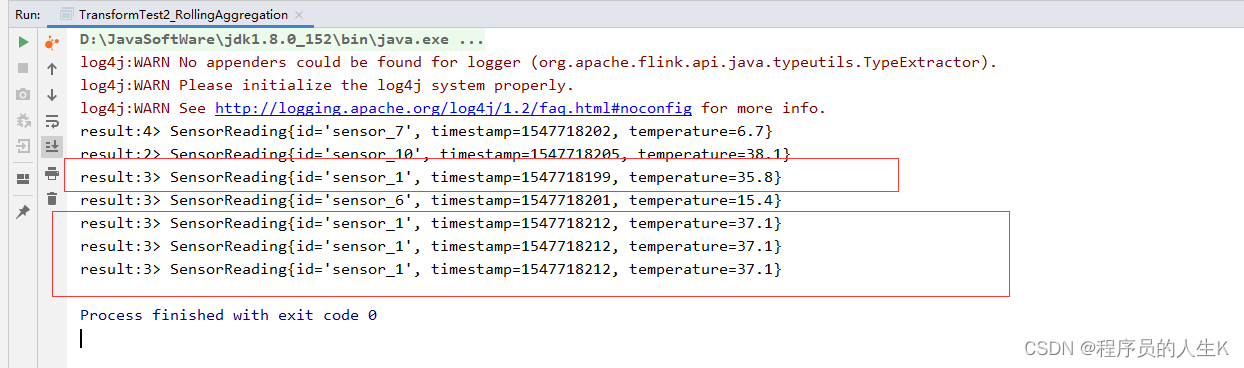Jump down with the down arrow icon
Viewport: 1244px width, 368px height.
point(52,95)
